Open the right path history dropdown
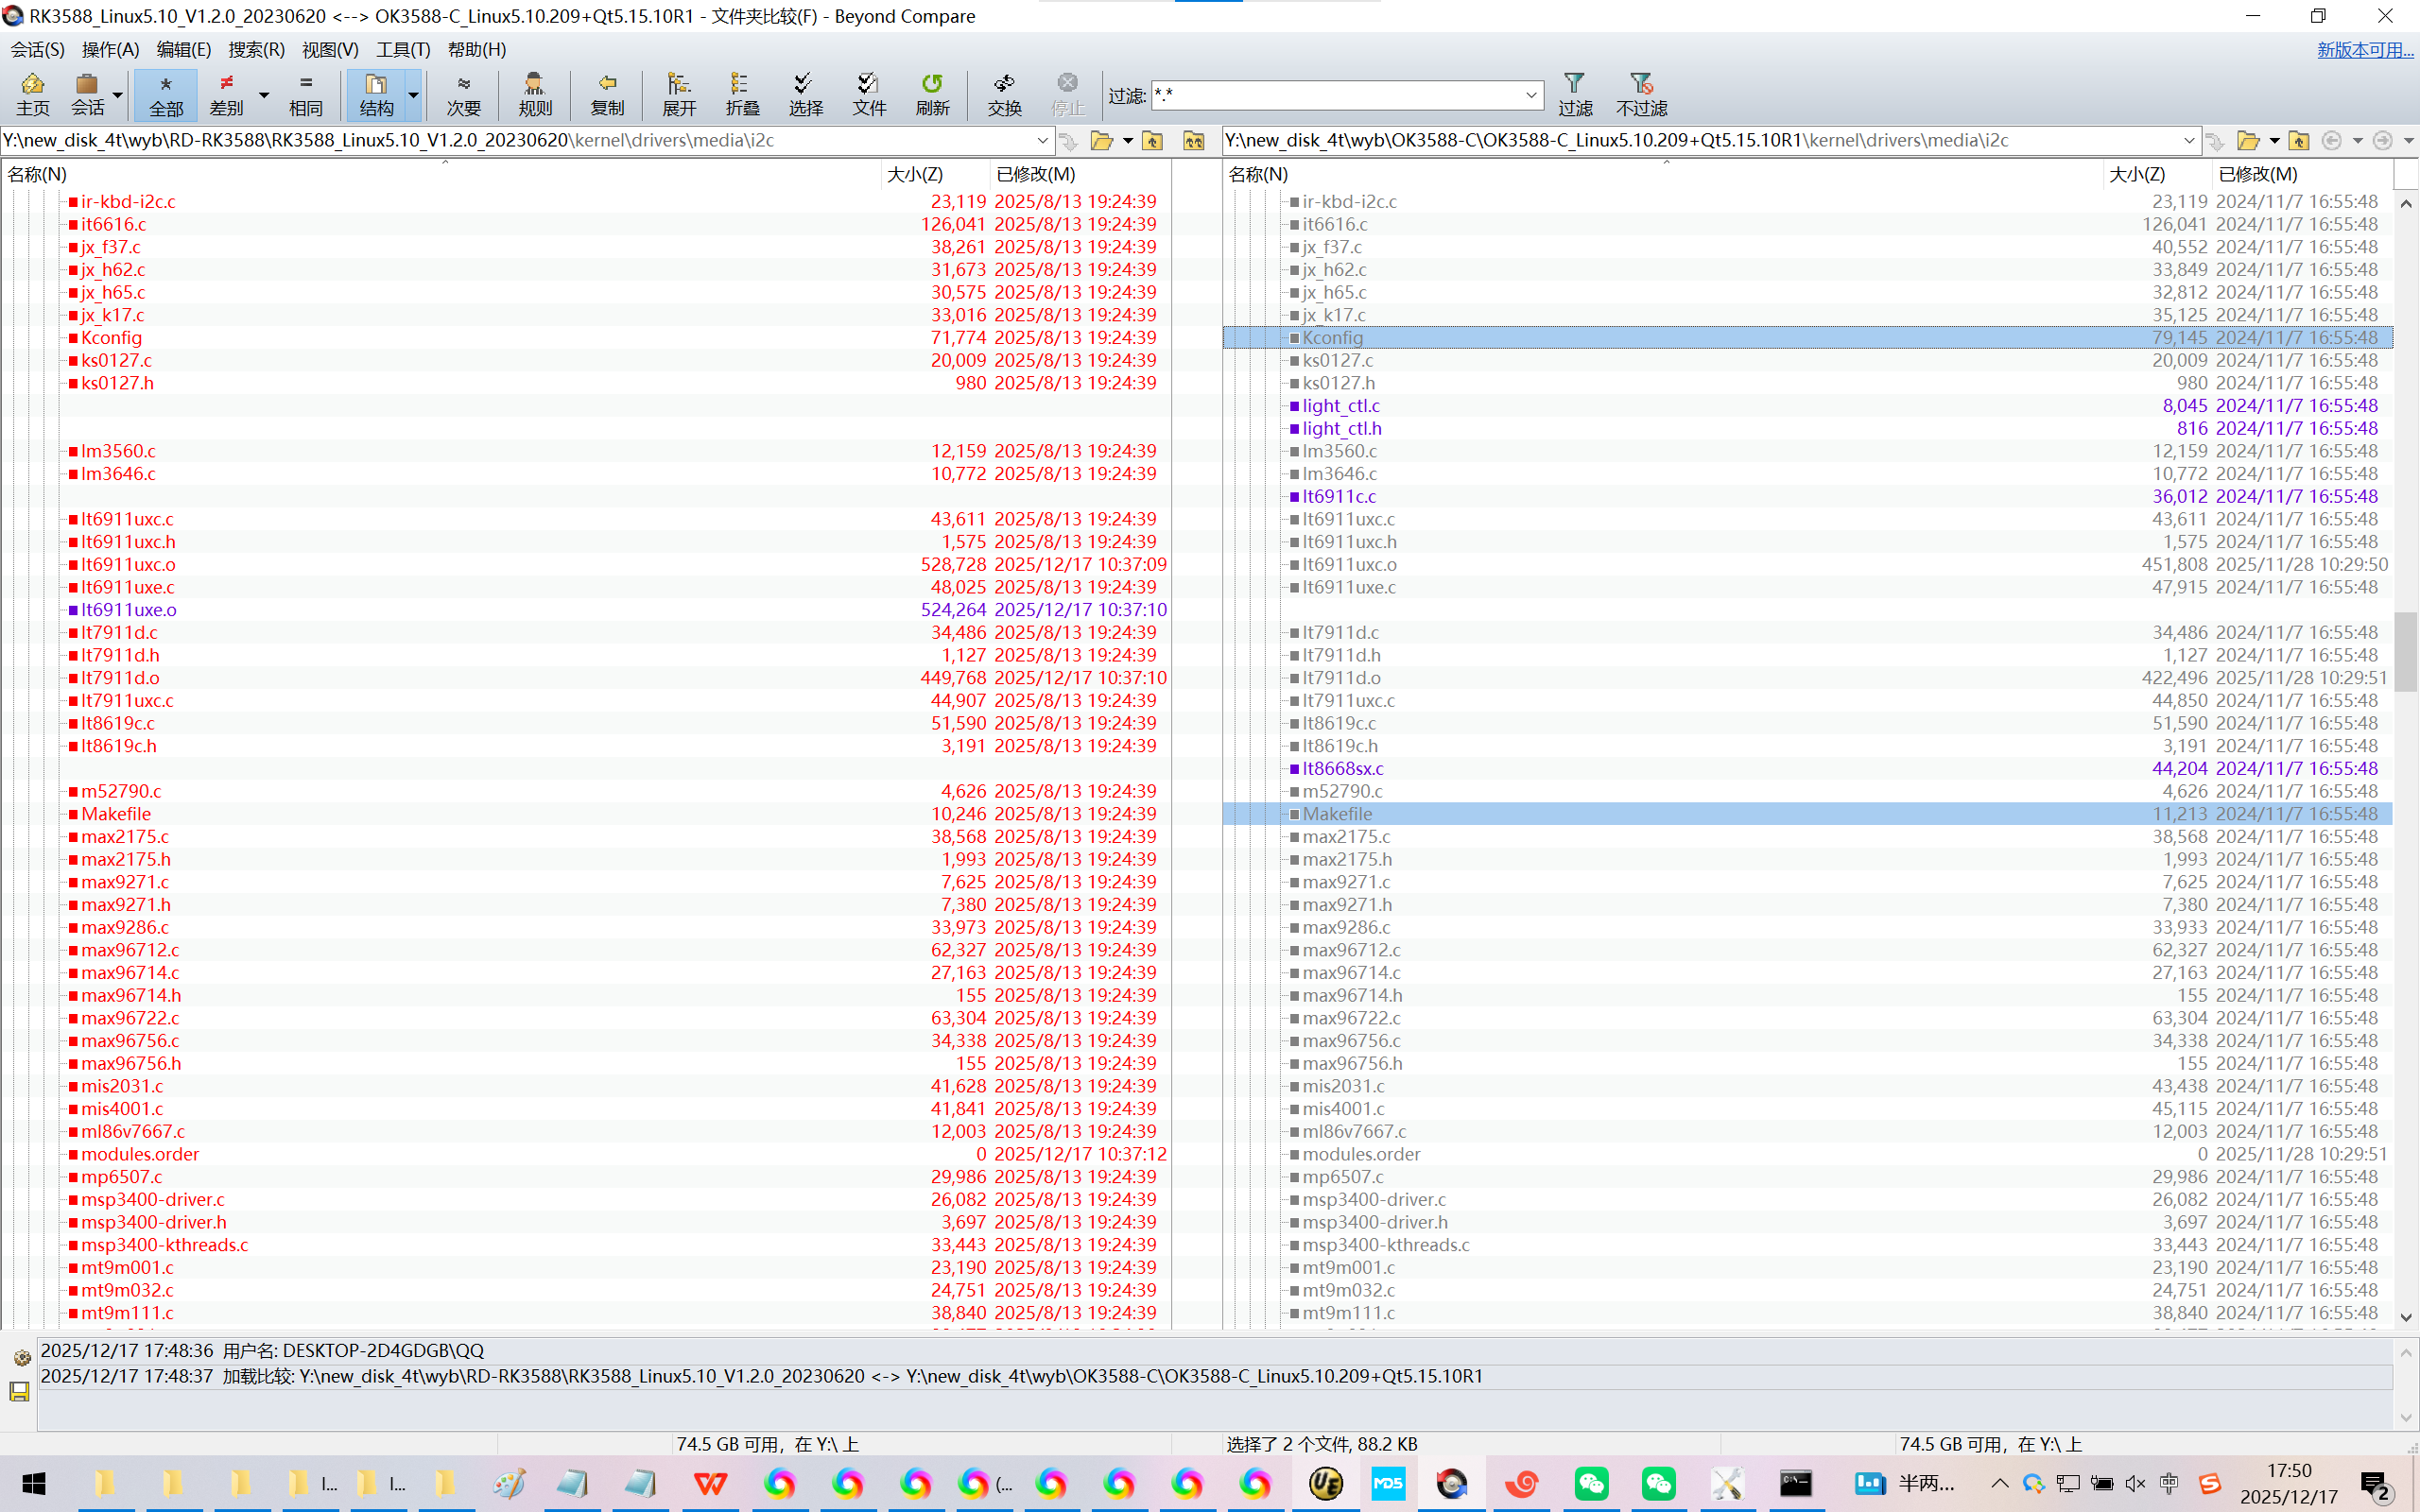The image size is (2420, 1512). [x=2188, y=141]
